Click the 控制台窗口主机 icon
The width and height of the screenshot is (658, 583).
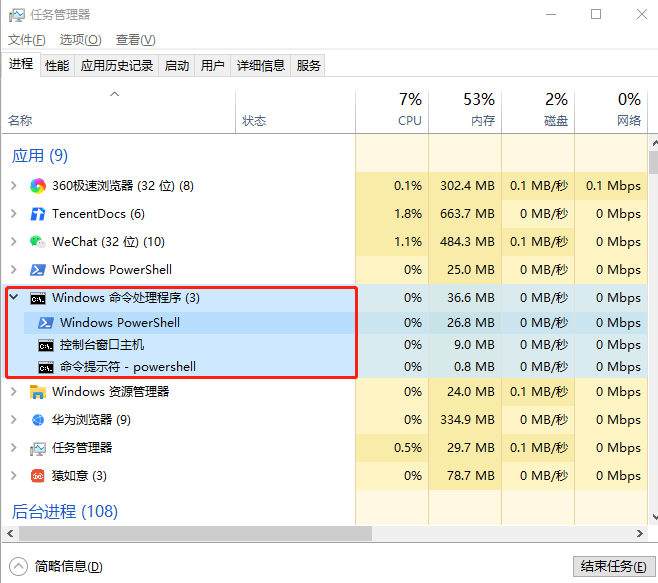[46, 345]
